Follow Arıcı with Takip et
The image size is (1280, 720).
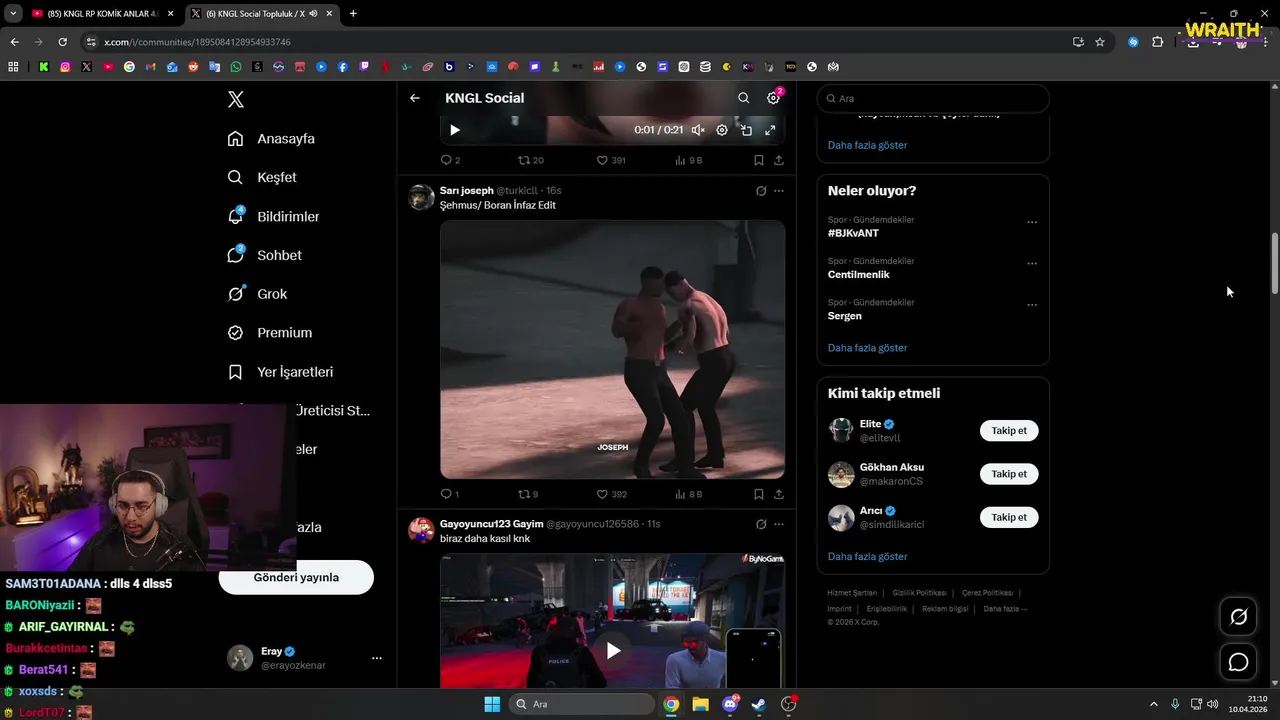click(1009, 517)
